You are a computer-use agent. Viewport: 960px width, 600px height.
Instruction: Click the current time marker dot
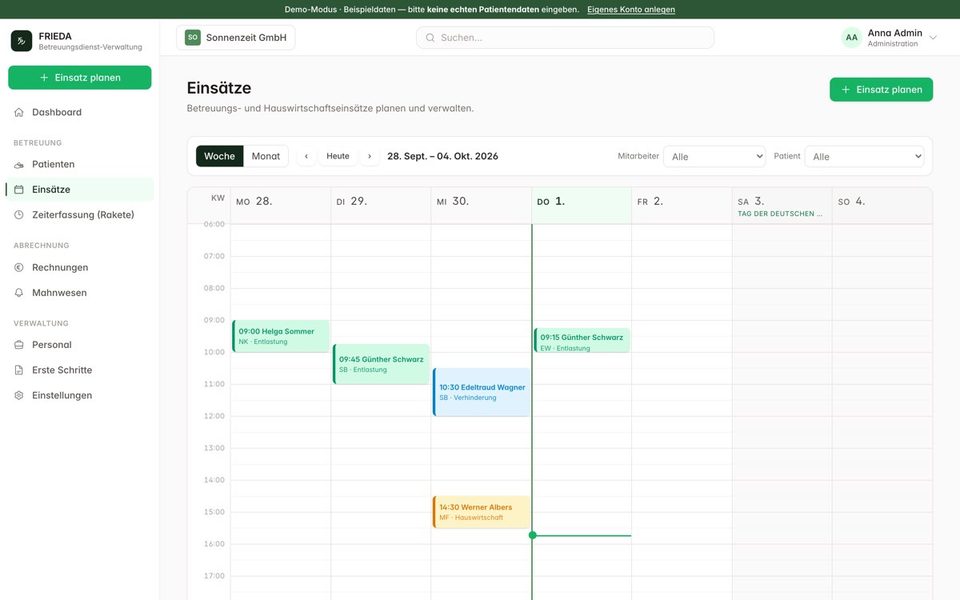[533, 535]
